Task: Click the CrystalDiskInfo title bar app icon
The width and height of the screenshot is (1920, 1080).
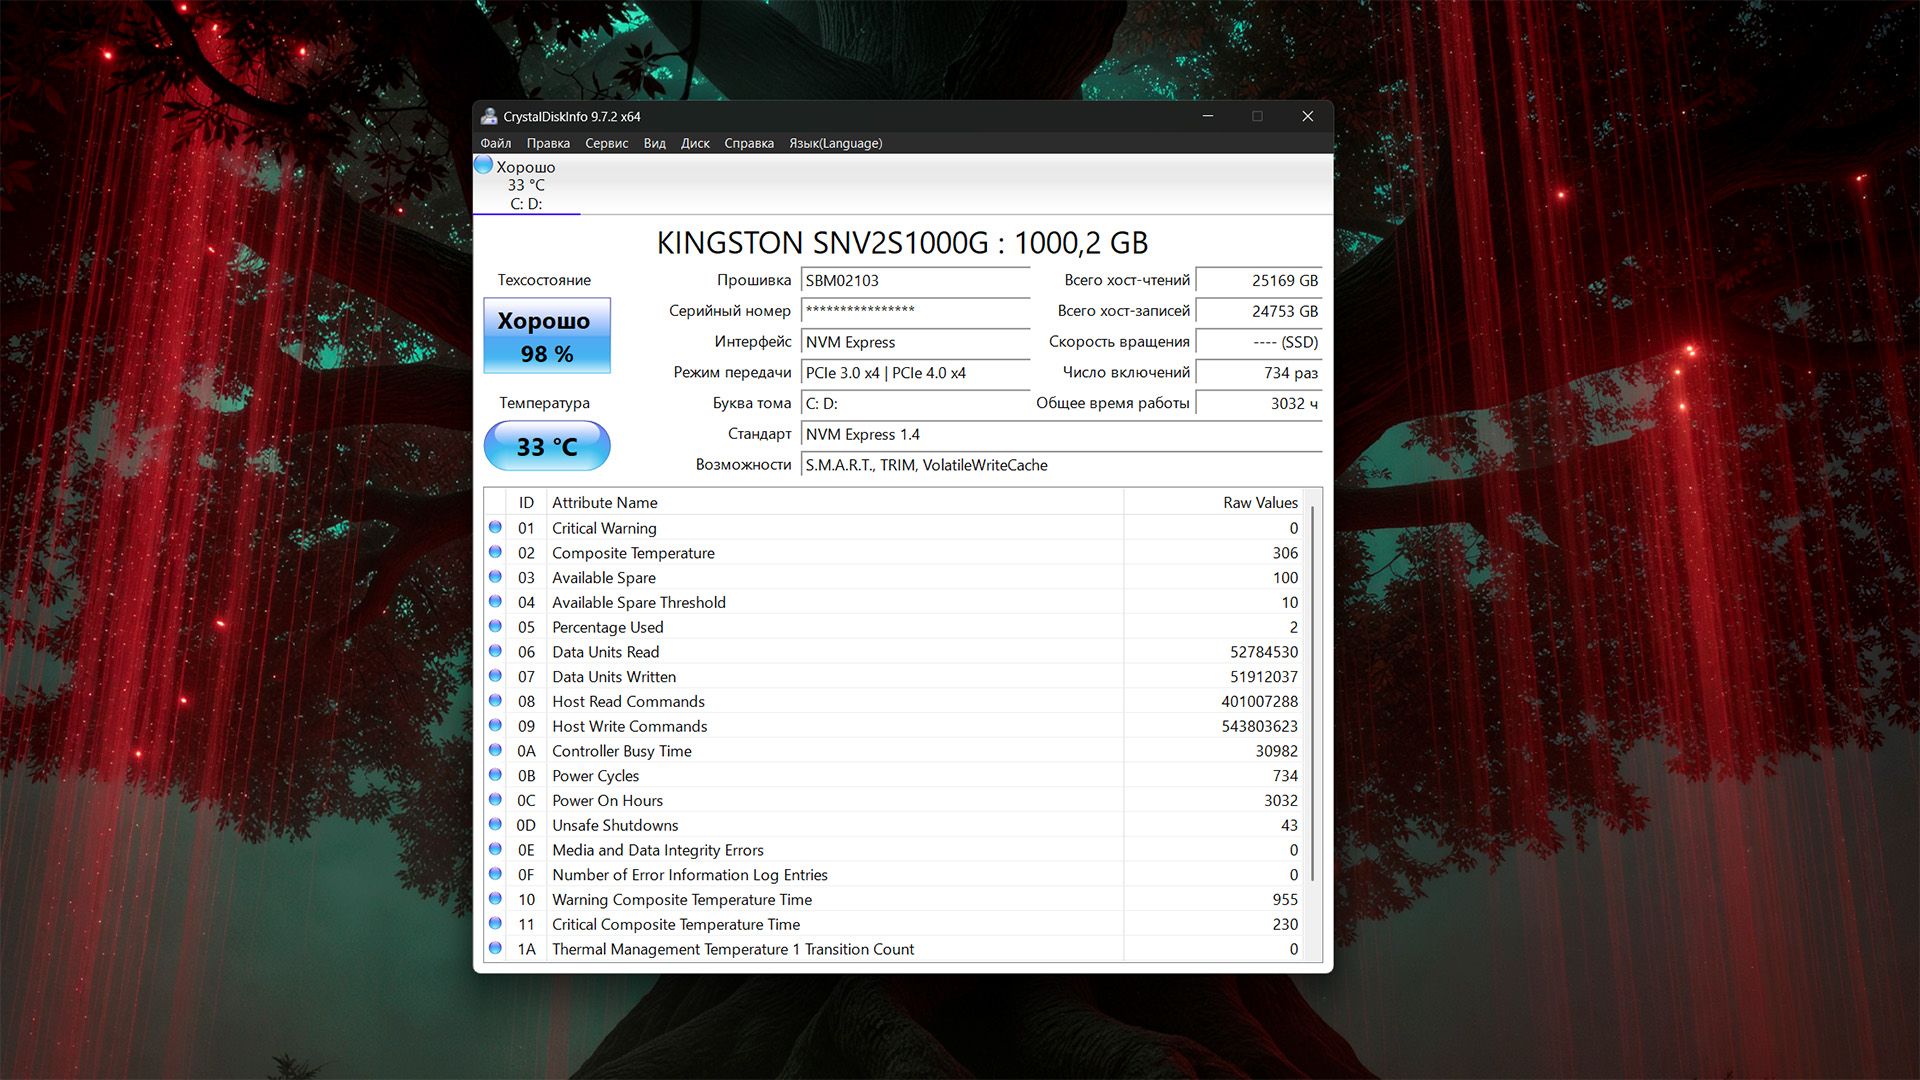Action: tap(489, 116)
